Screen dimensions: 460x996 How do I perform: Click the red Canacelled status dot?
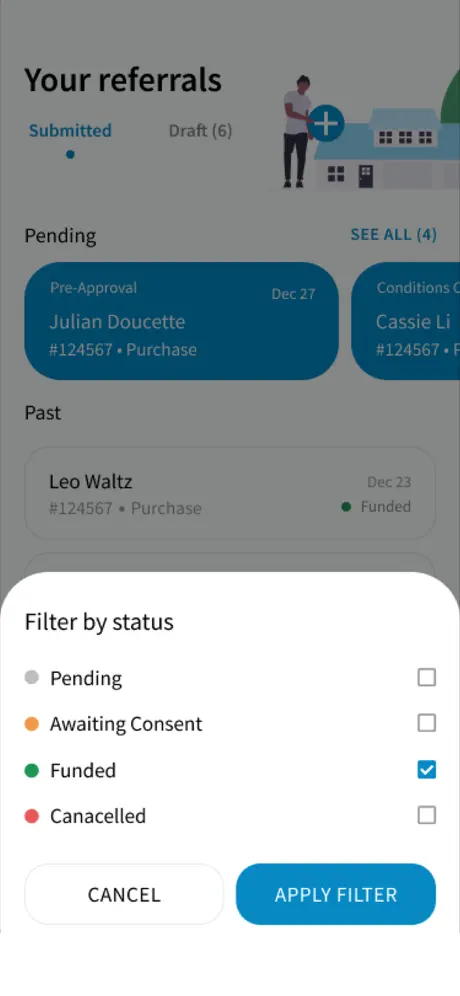click(32, 816)
